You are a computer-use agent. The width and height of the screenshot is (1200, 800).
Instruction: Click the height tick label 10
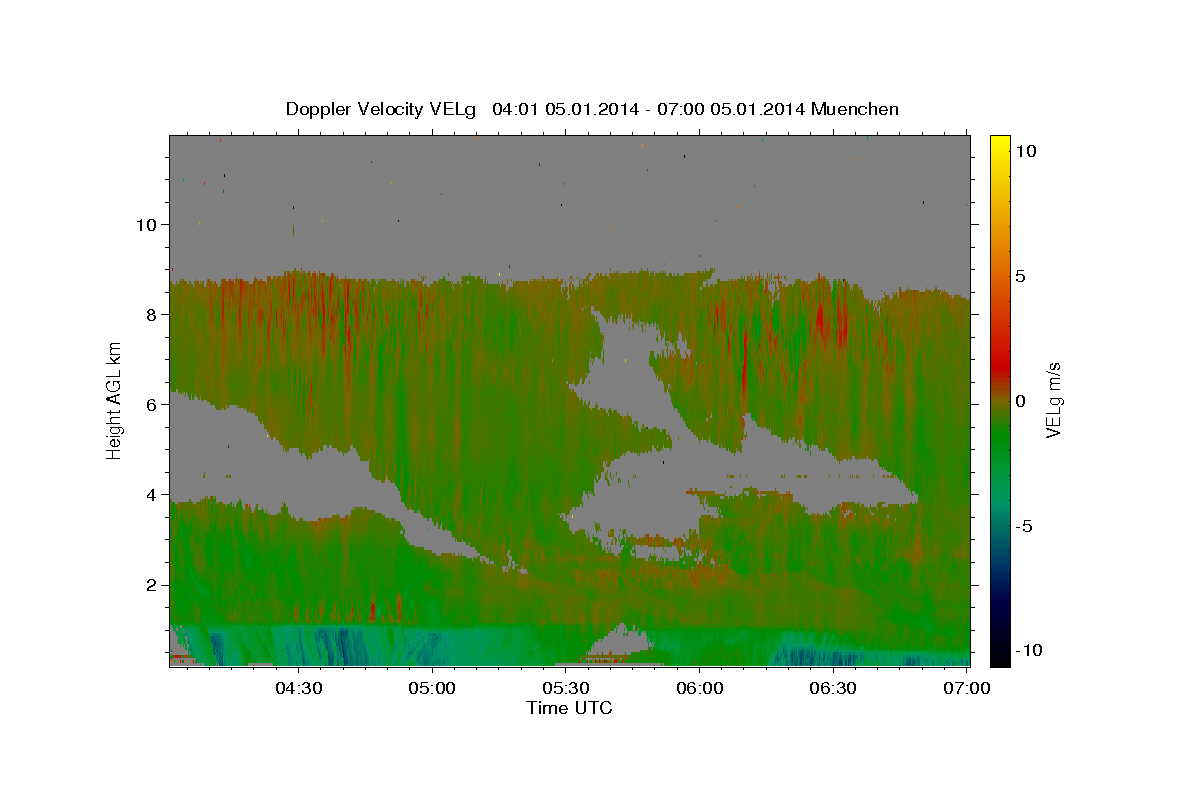click(146, 224)
